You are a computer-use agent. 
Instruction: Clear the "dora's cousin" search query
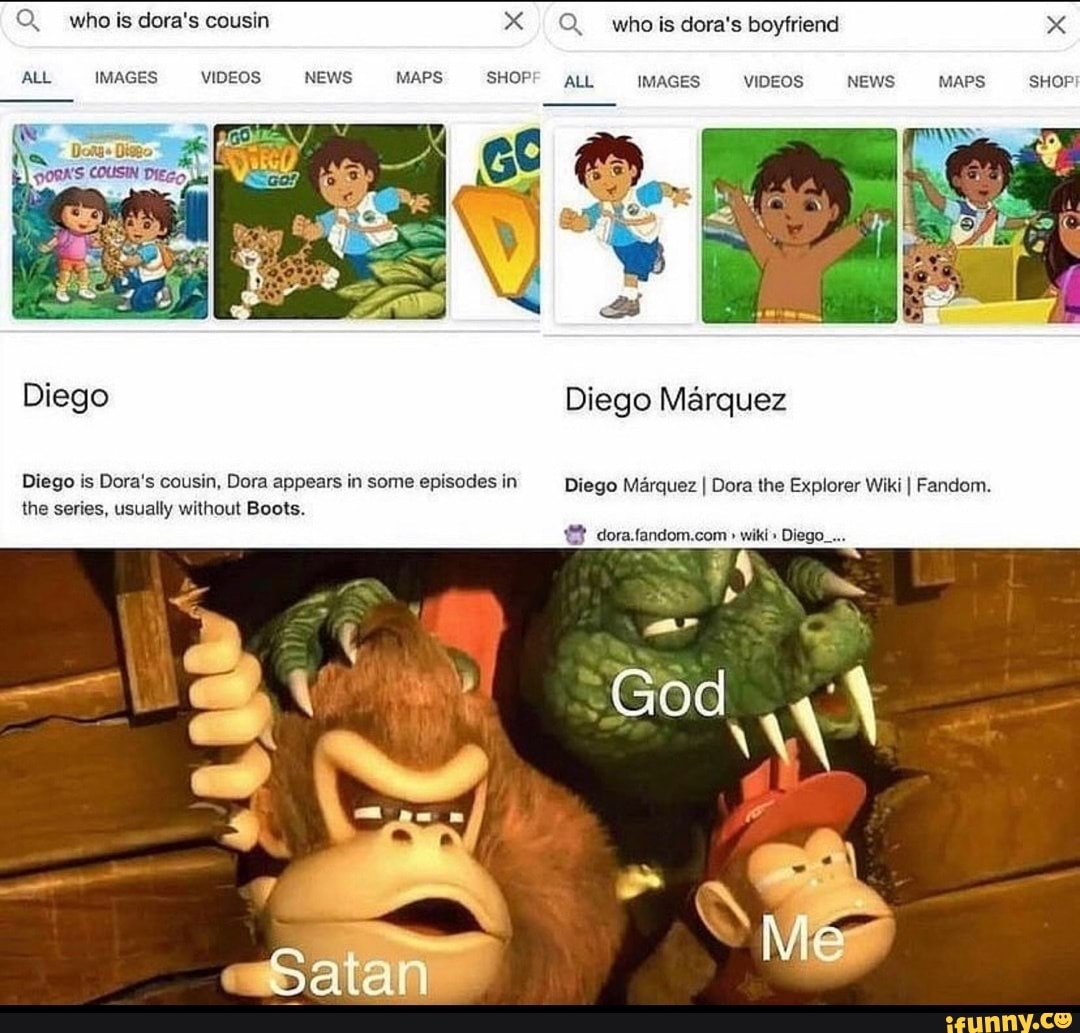click(513, 21)
